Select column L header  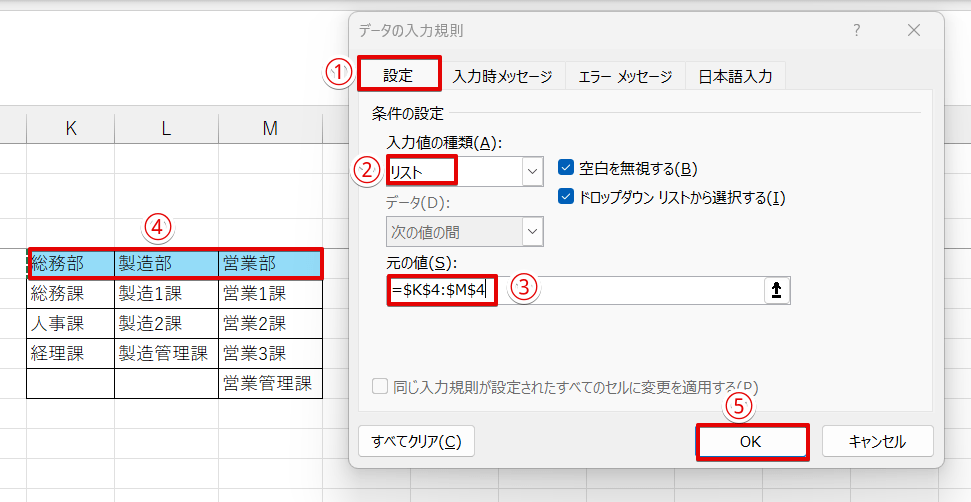click(166, 128)
